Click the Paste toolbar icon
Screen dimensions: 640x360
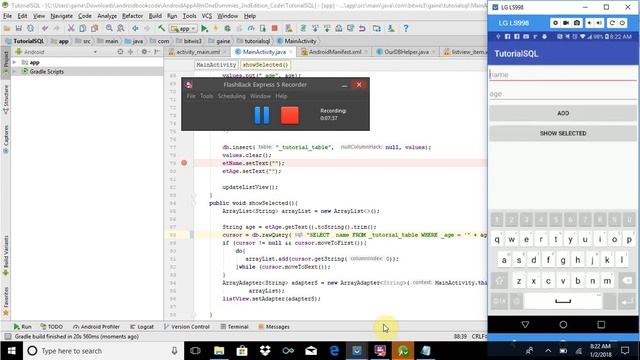(x=94, y=28)
